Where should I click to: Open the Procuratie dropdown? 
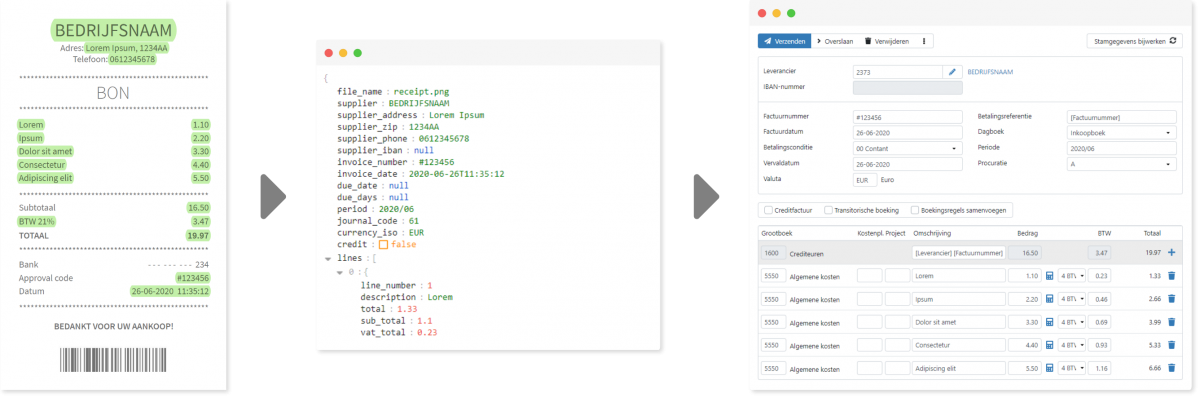[x=1121, y=164]
